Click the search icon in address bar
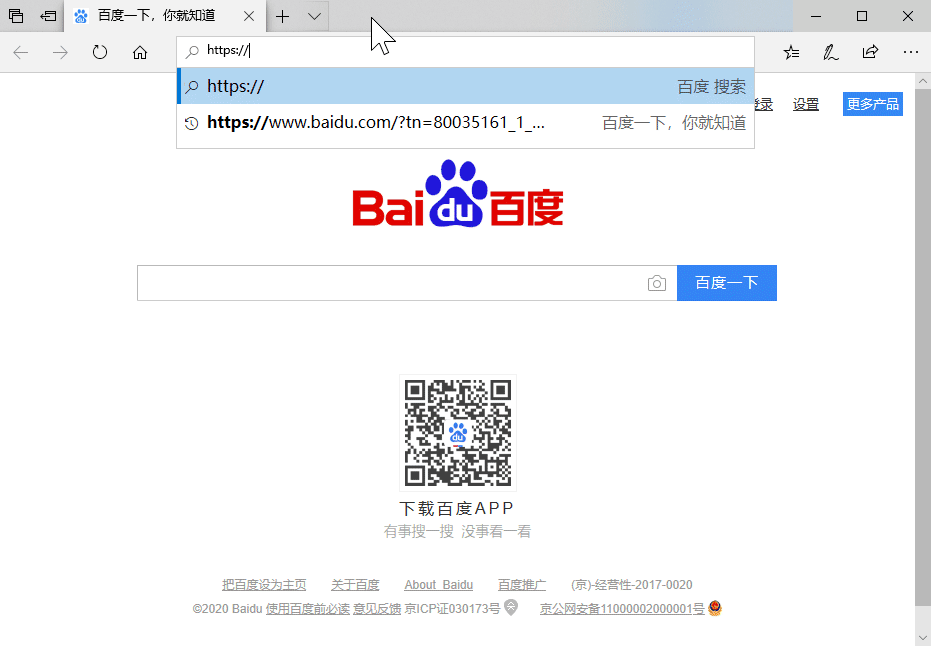Screen dimensions: 931x646 click(x=192, y=52)
